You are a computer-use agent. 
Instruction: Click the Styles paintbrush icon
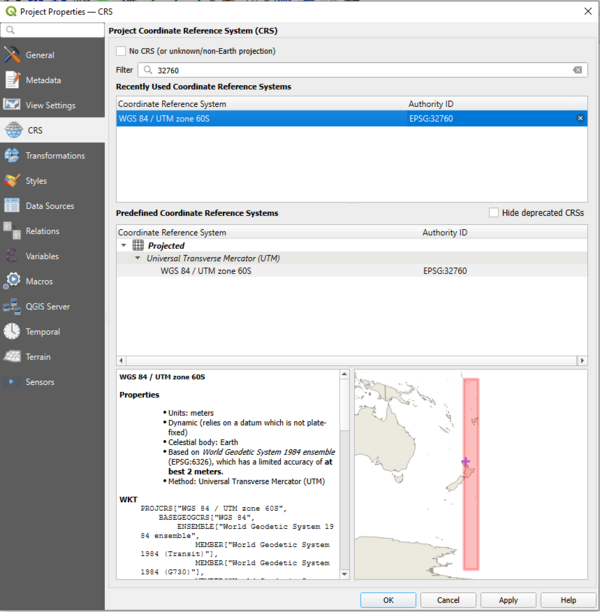[12, 181]
